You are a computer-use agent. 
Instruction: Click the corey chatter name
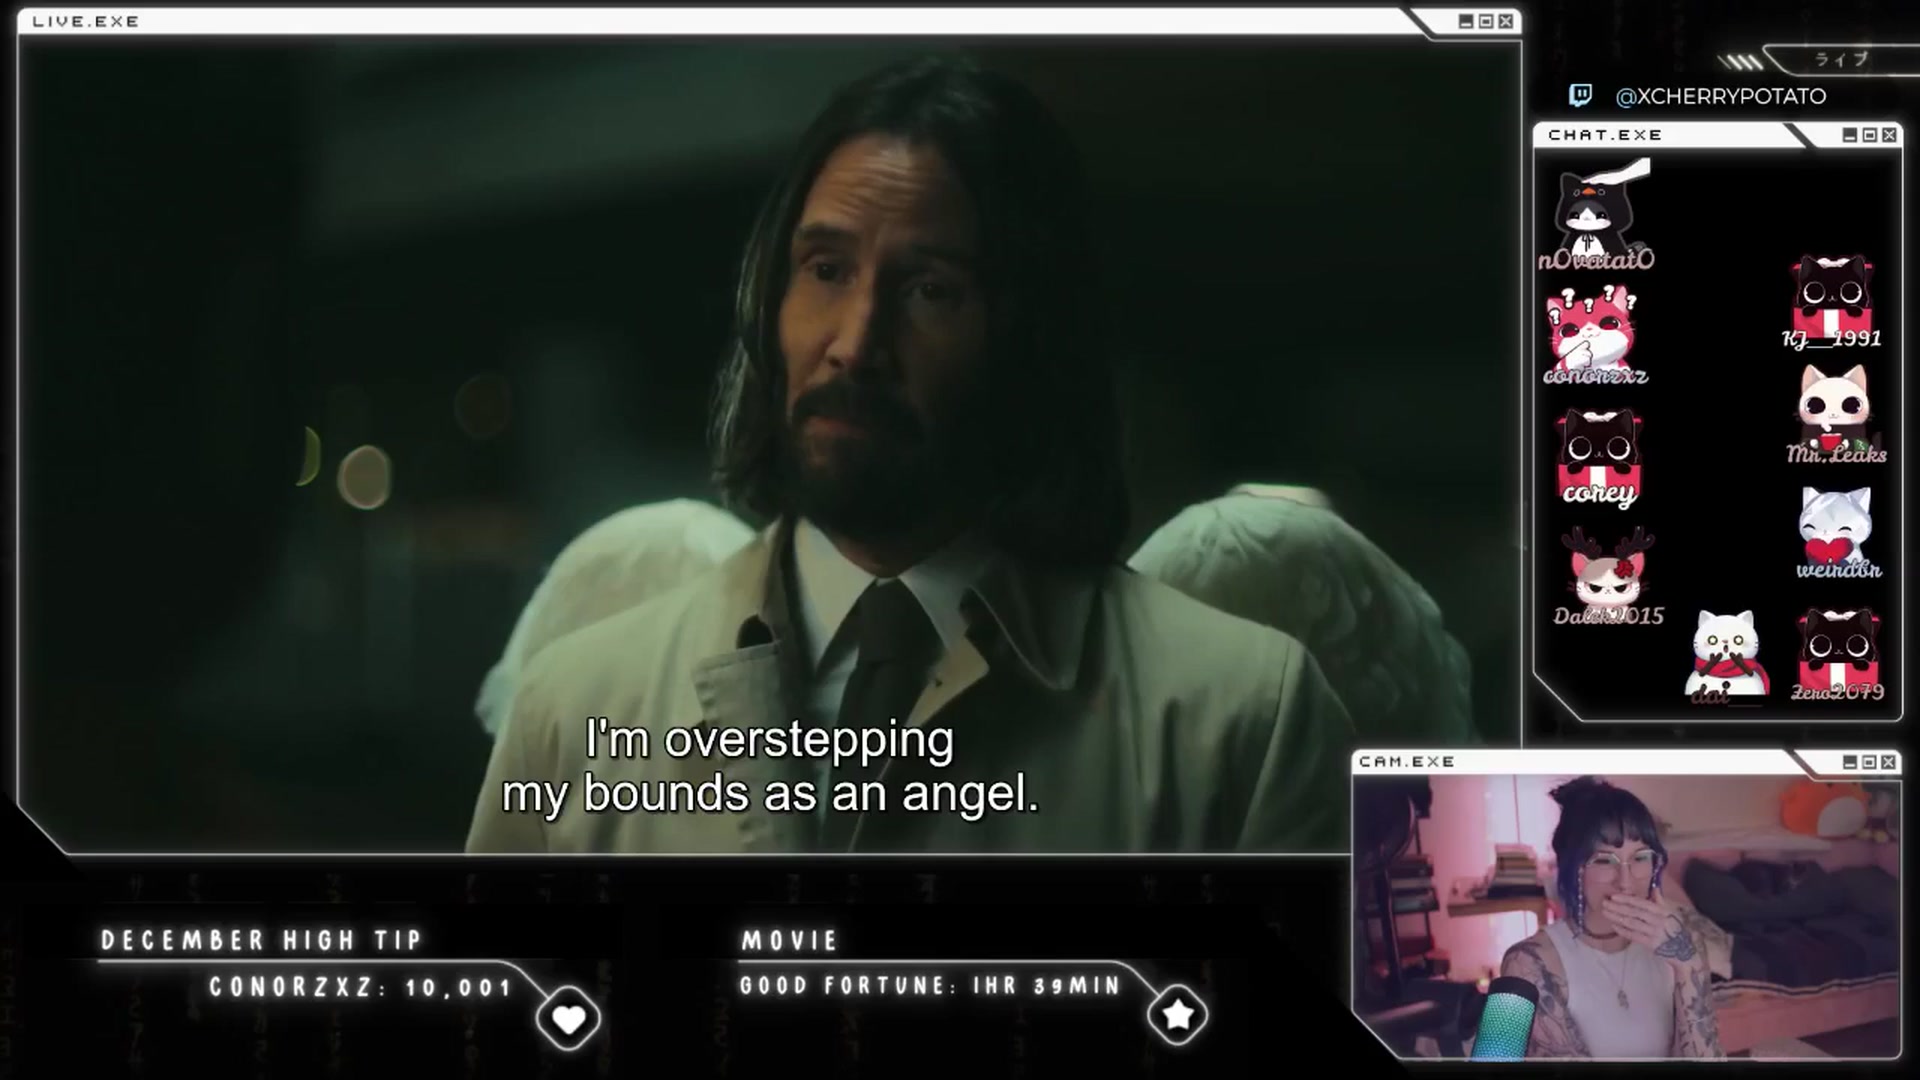[1599, 494]
